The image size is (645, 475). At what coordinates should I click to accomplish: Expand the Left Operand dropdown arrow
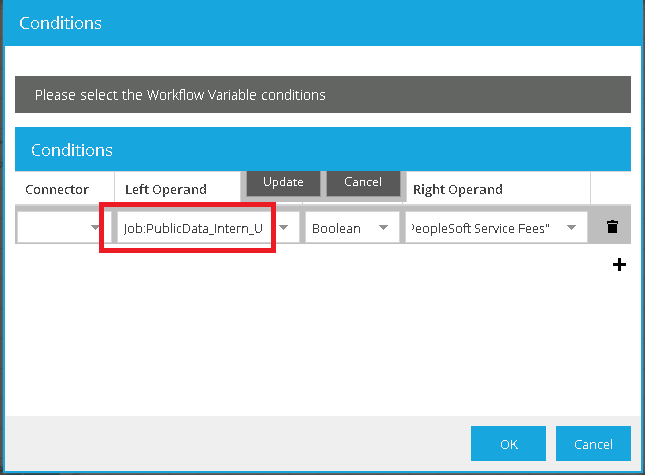pyautogui.click(x=284, y=229)
